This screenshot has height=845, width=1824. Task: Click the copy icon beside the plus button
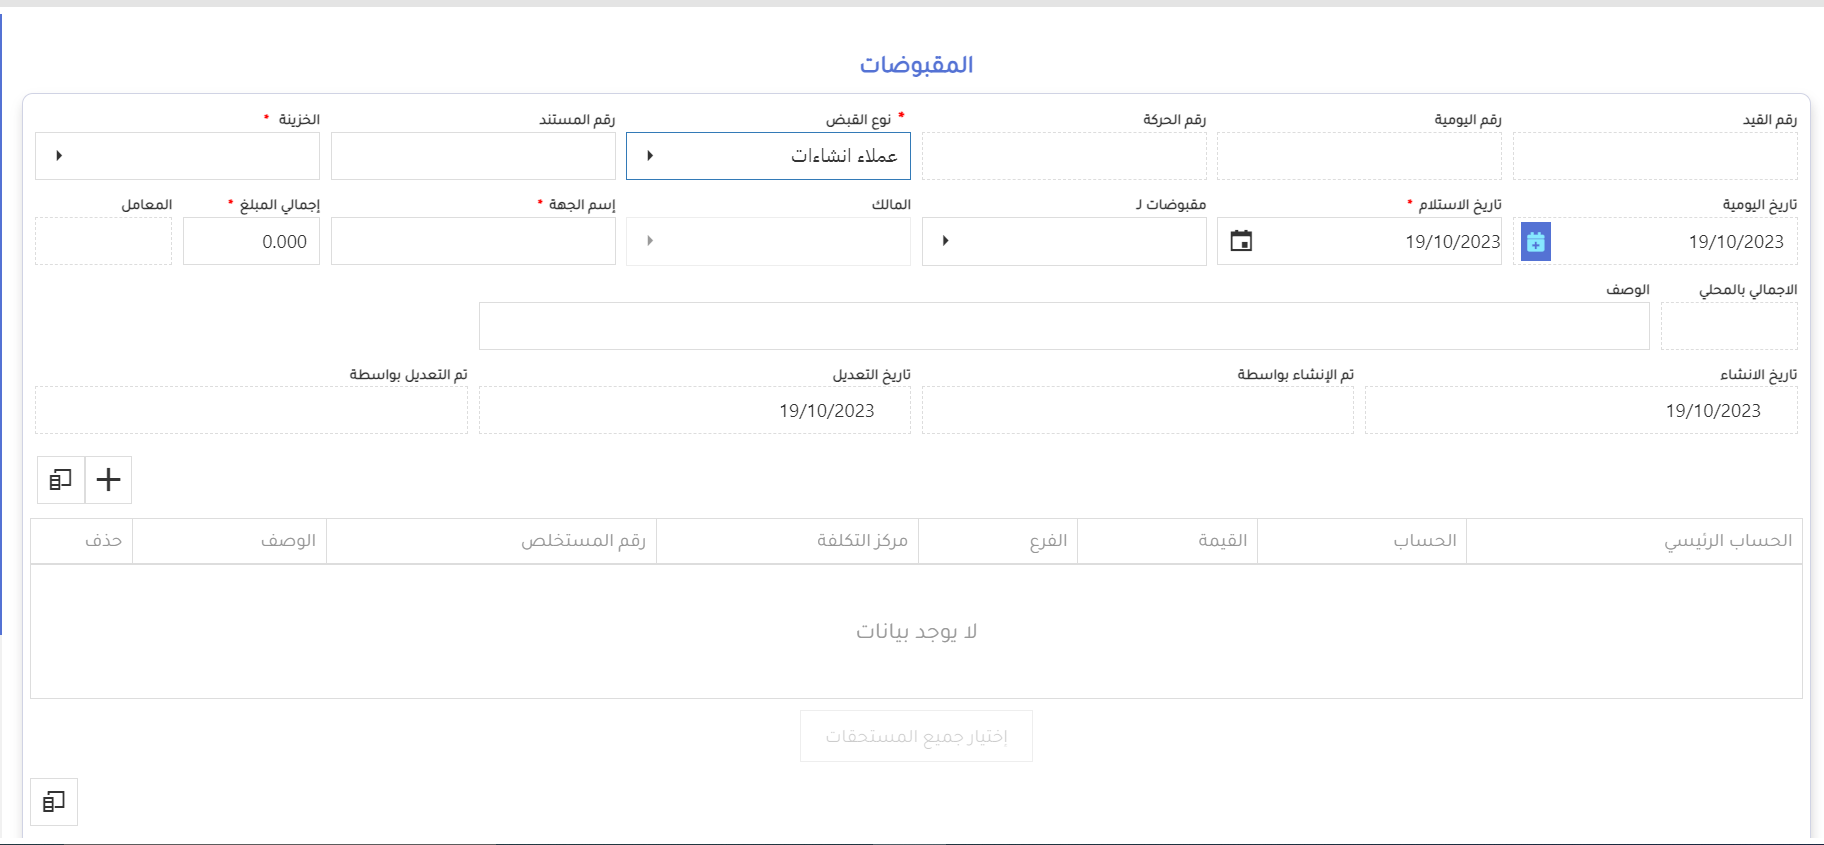click(61, 480)
